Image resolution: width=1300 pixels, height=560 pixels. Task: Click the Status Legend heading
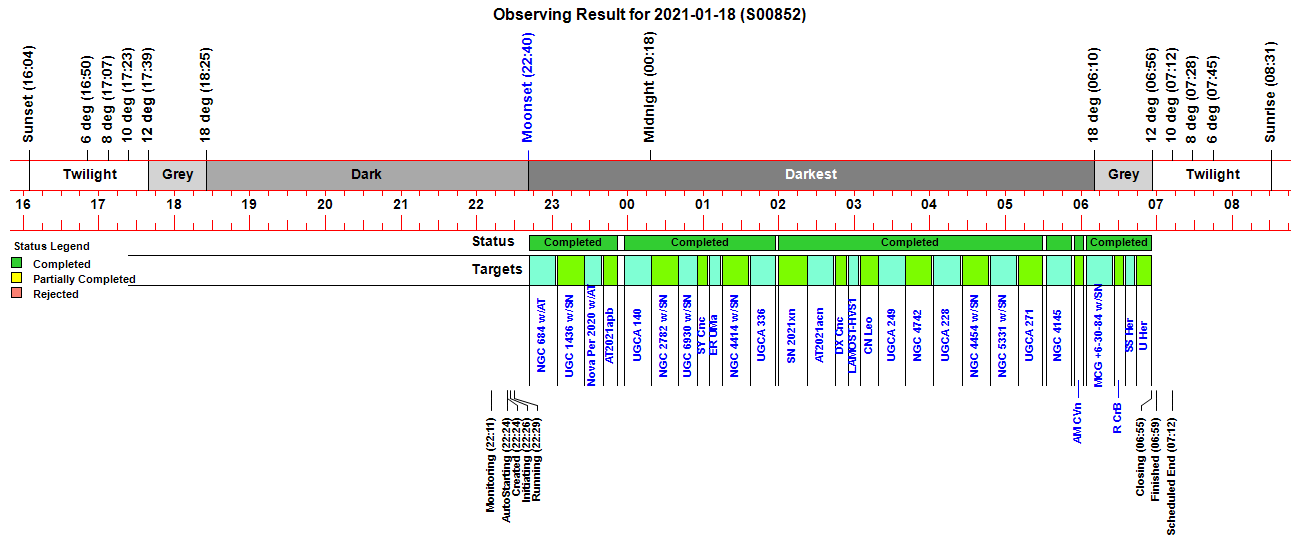(x=51, y=246)
